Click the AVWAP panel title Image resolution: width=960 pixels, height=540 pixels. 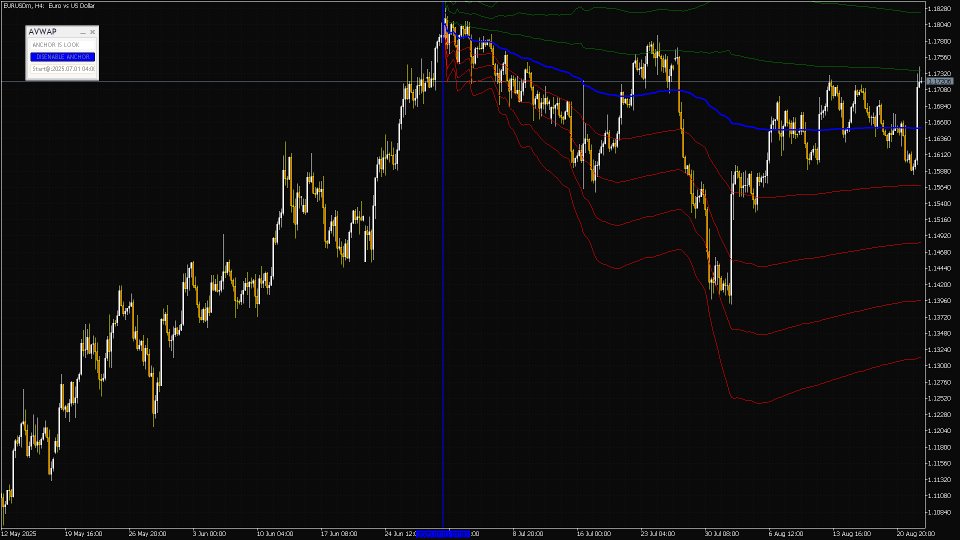[42, 32]
